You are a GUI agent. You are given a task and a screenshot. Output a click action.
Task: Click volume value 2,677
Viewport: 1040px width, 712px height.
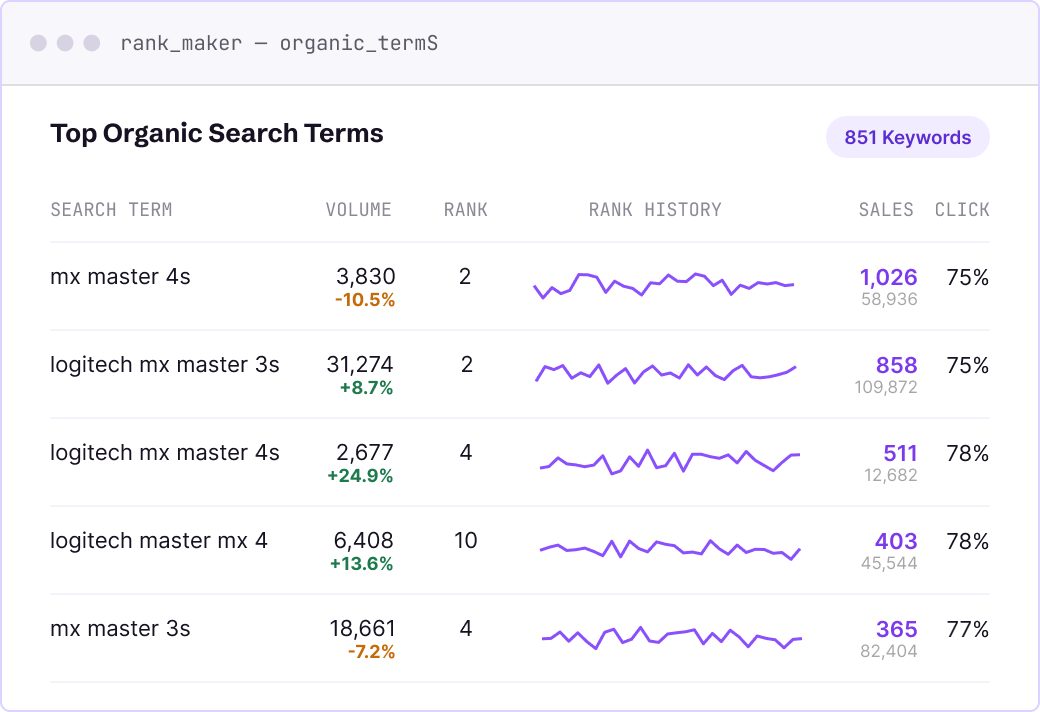coord(365,453)
